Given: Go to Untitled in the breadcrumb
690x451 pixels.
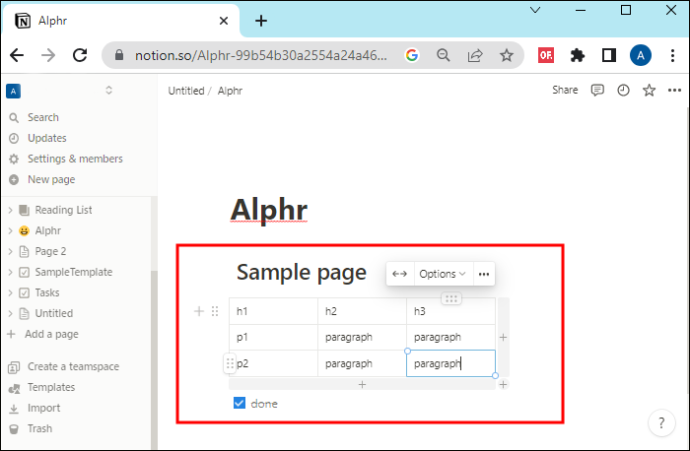Looking at the screenshot, I should tap(186, 91).
